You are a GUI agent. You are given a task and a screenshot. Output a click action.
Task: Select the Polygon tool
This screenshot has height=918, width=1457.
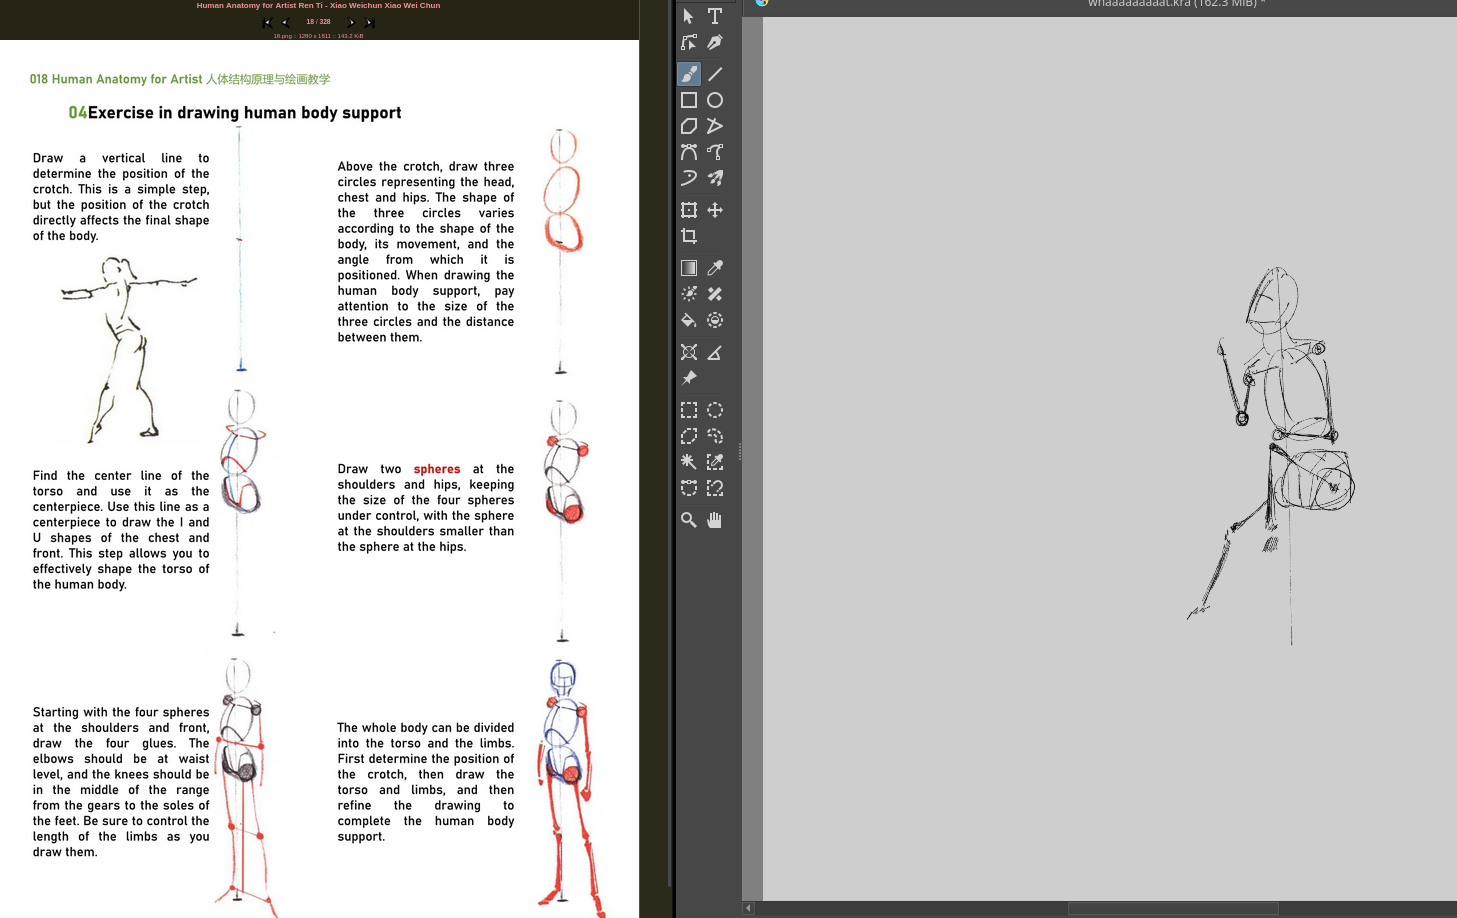coord(689,126)
